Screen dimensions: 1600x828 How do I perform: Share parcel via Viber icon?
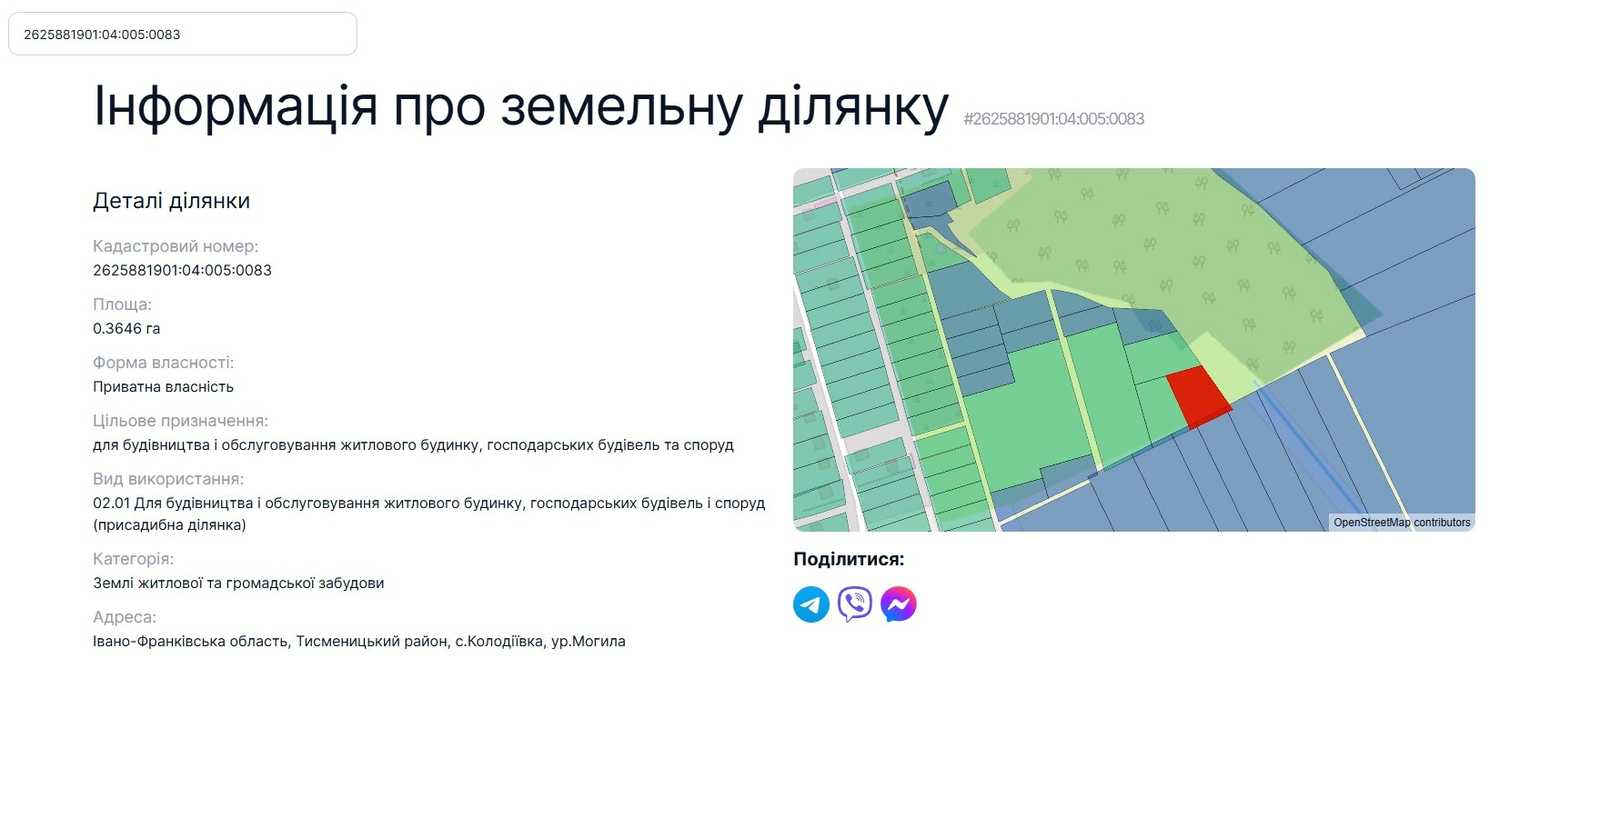(855, 604)
